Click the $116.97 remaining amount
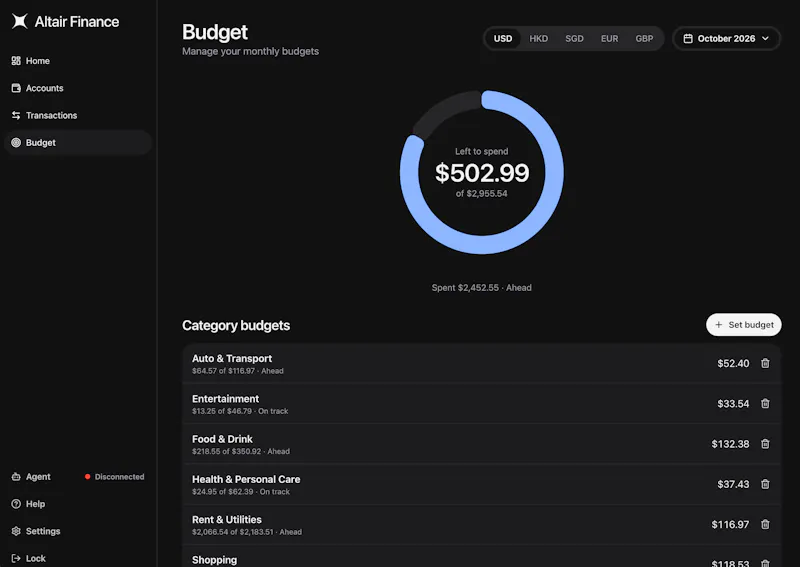The image size is (800, 567). (730, 525)
